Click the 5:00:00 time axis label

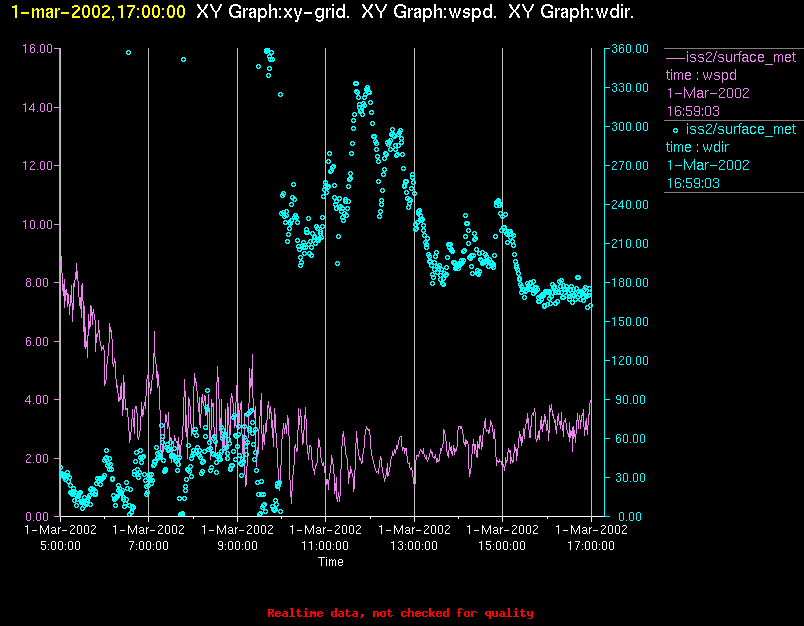tap(60, 546)
